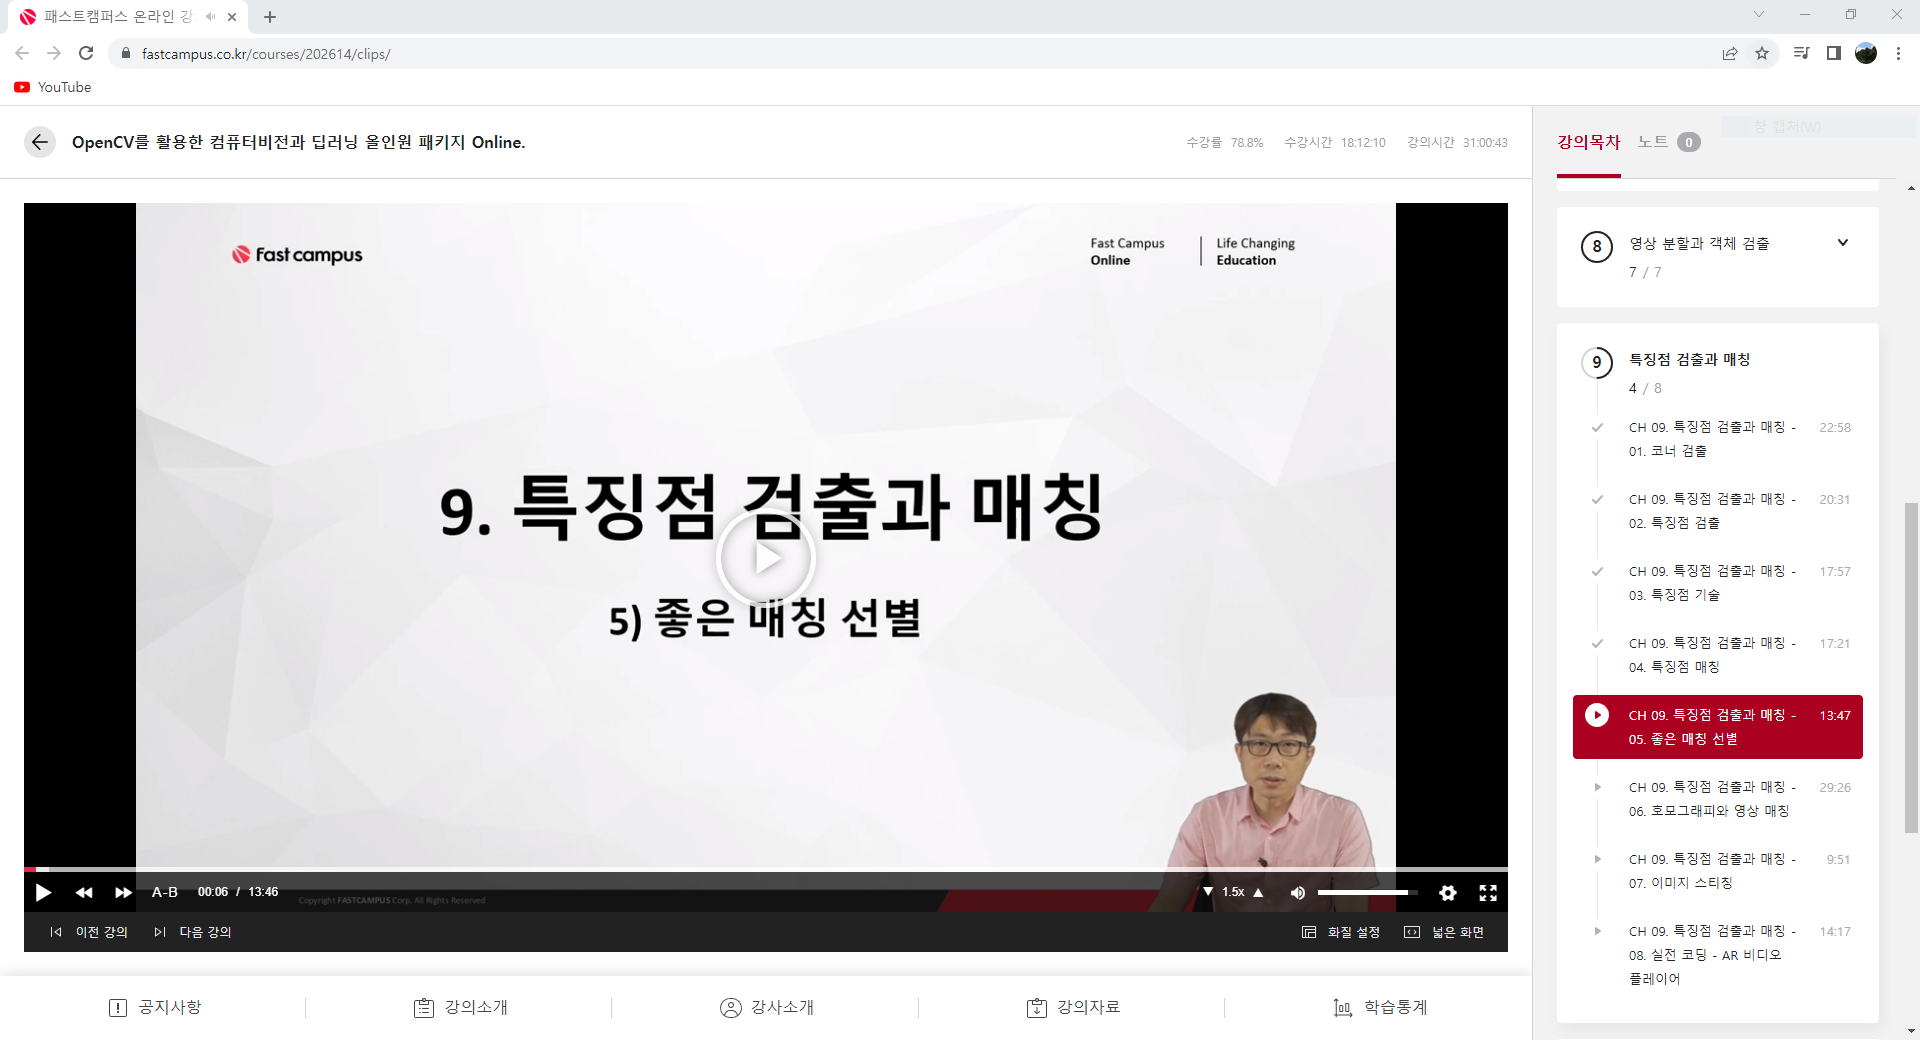
Task: Open lecture 07. 이미지 스티칭
Action: [1718, 871]
